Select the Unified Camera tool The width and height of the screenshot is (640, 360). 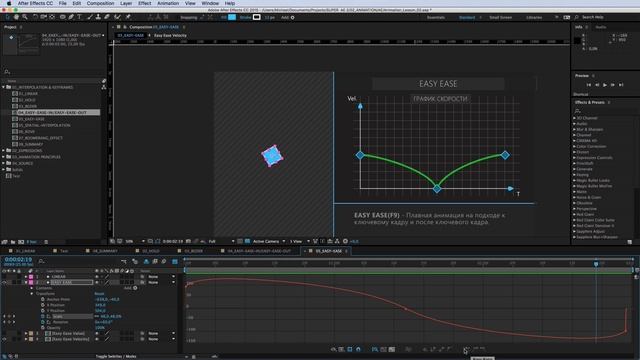pyautogui.click(x=43, y=17)
